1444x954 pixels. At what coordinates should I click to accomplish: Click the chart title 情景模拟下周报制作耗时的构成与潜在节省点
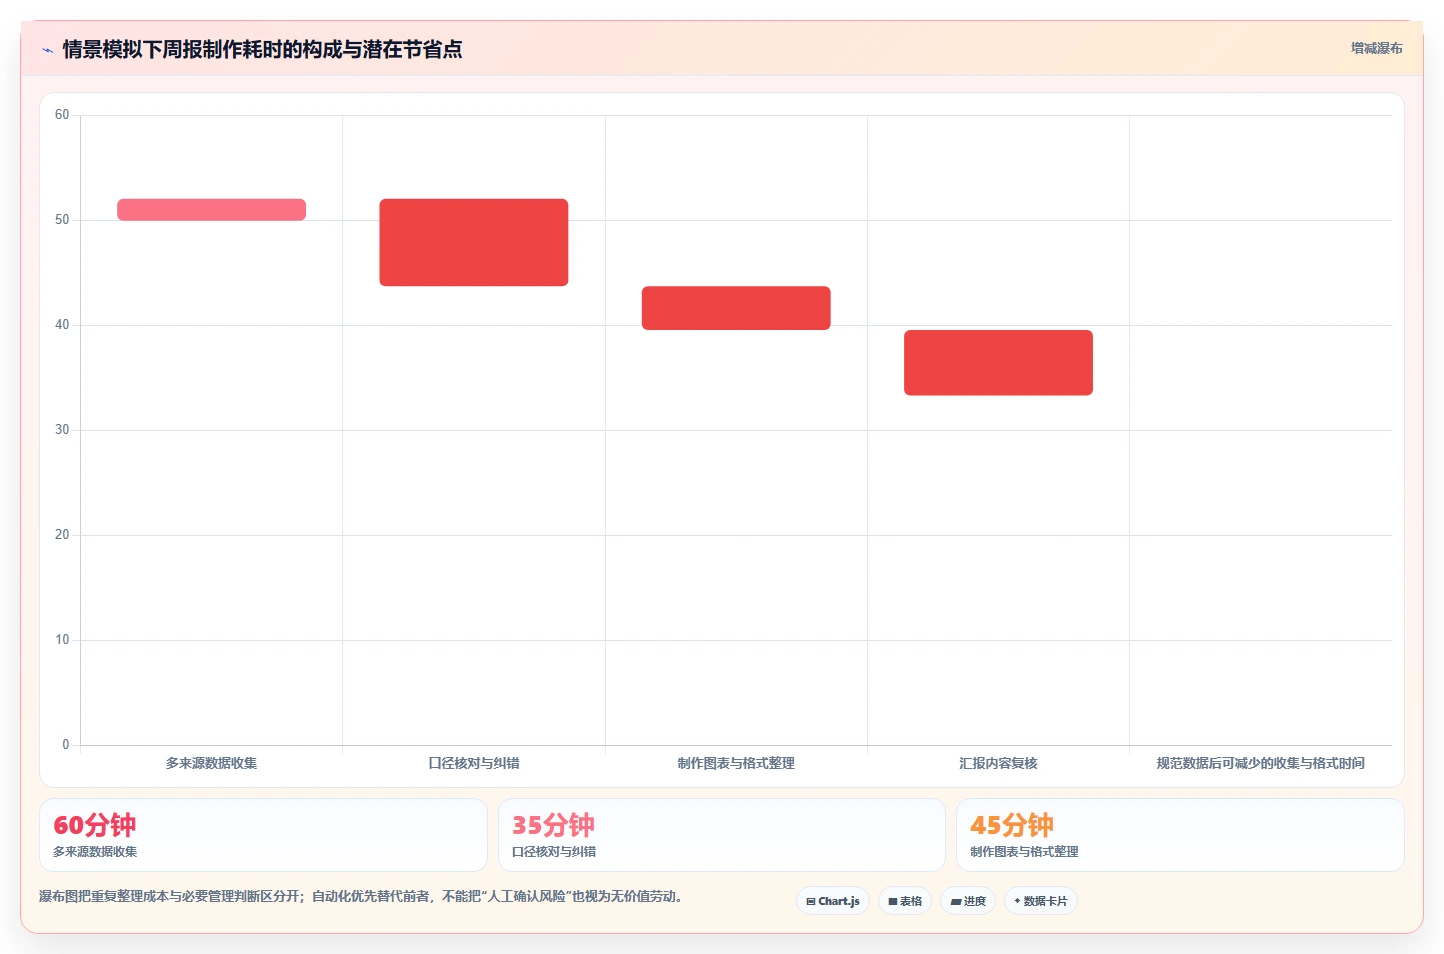click(262, 49)
